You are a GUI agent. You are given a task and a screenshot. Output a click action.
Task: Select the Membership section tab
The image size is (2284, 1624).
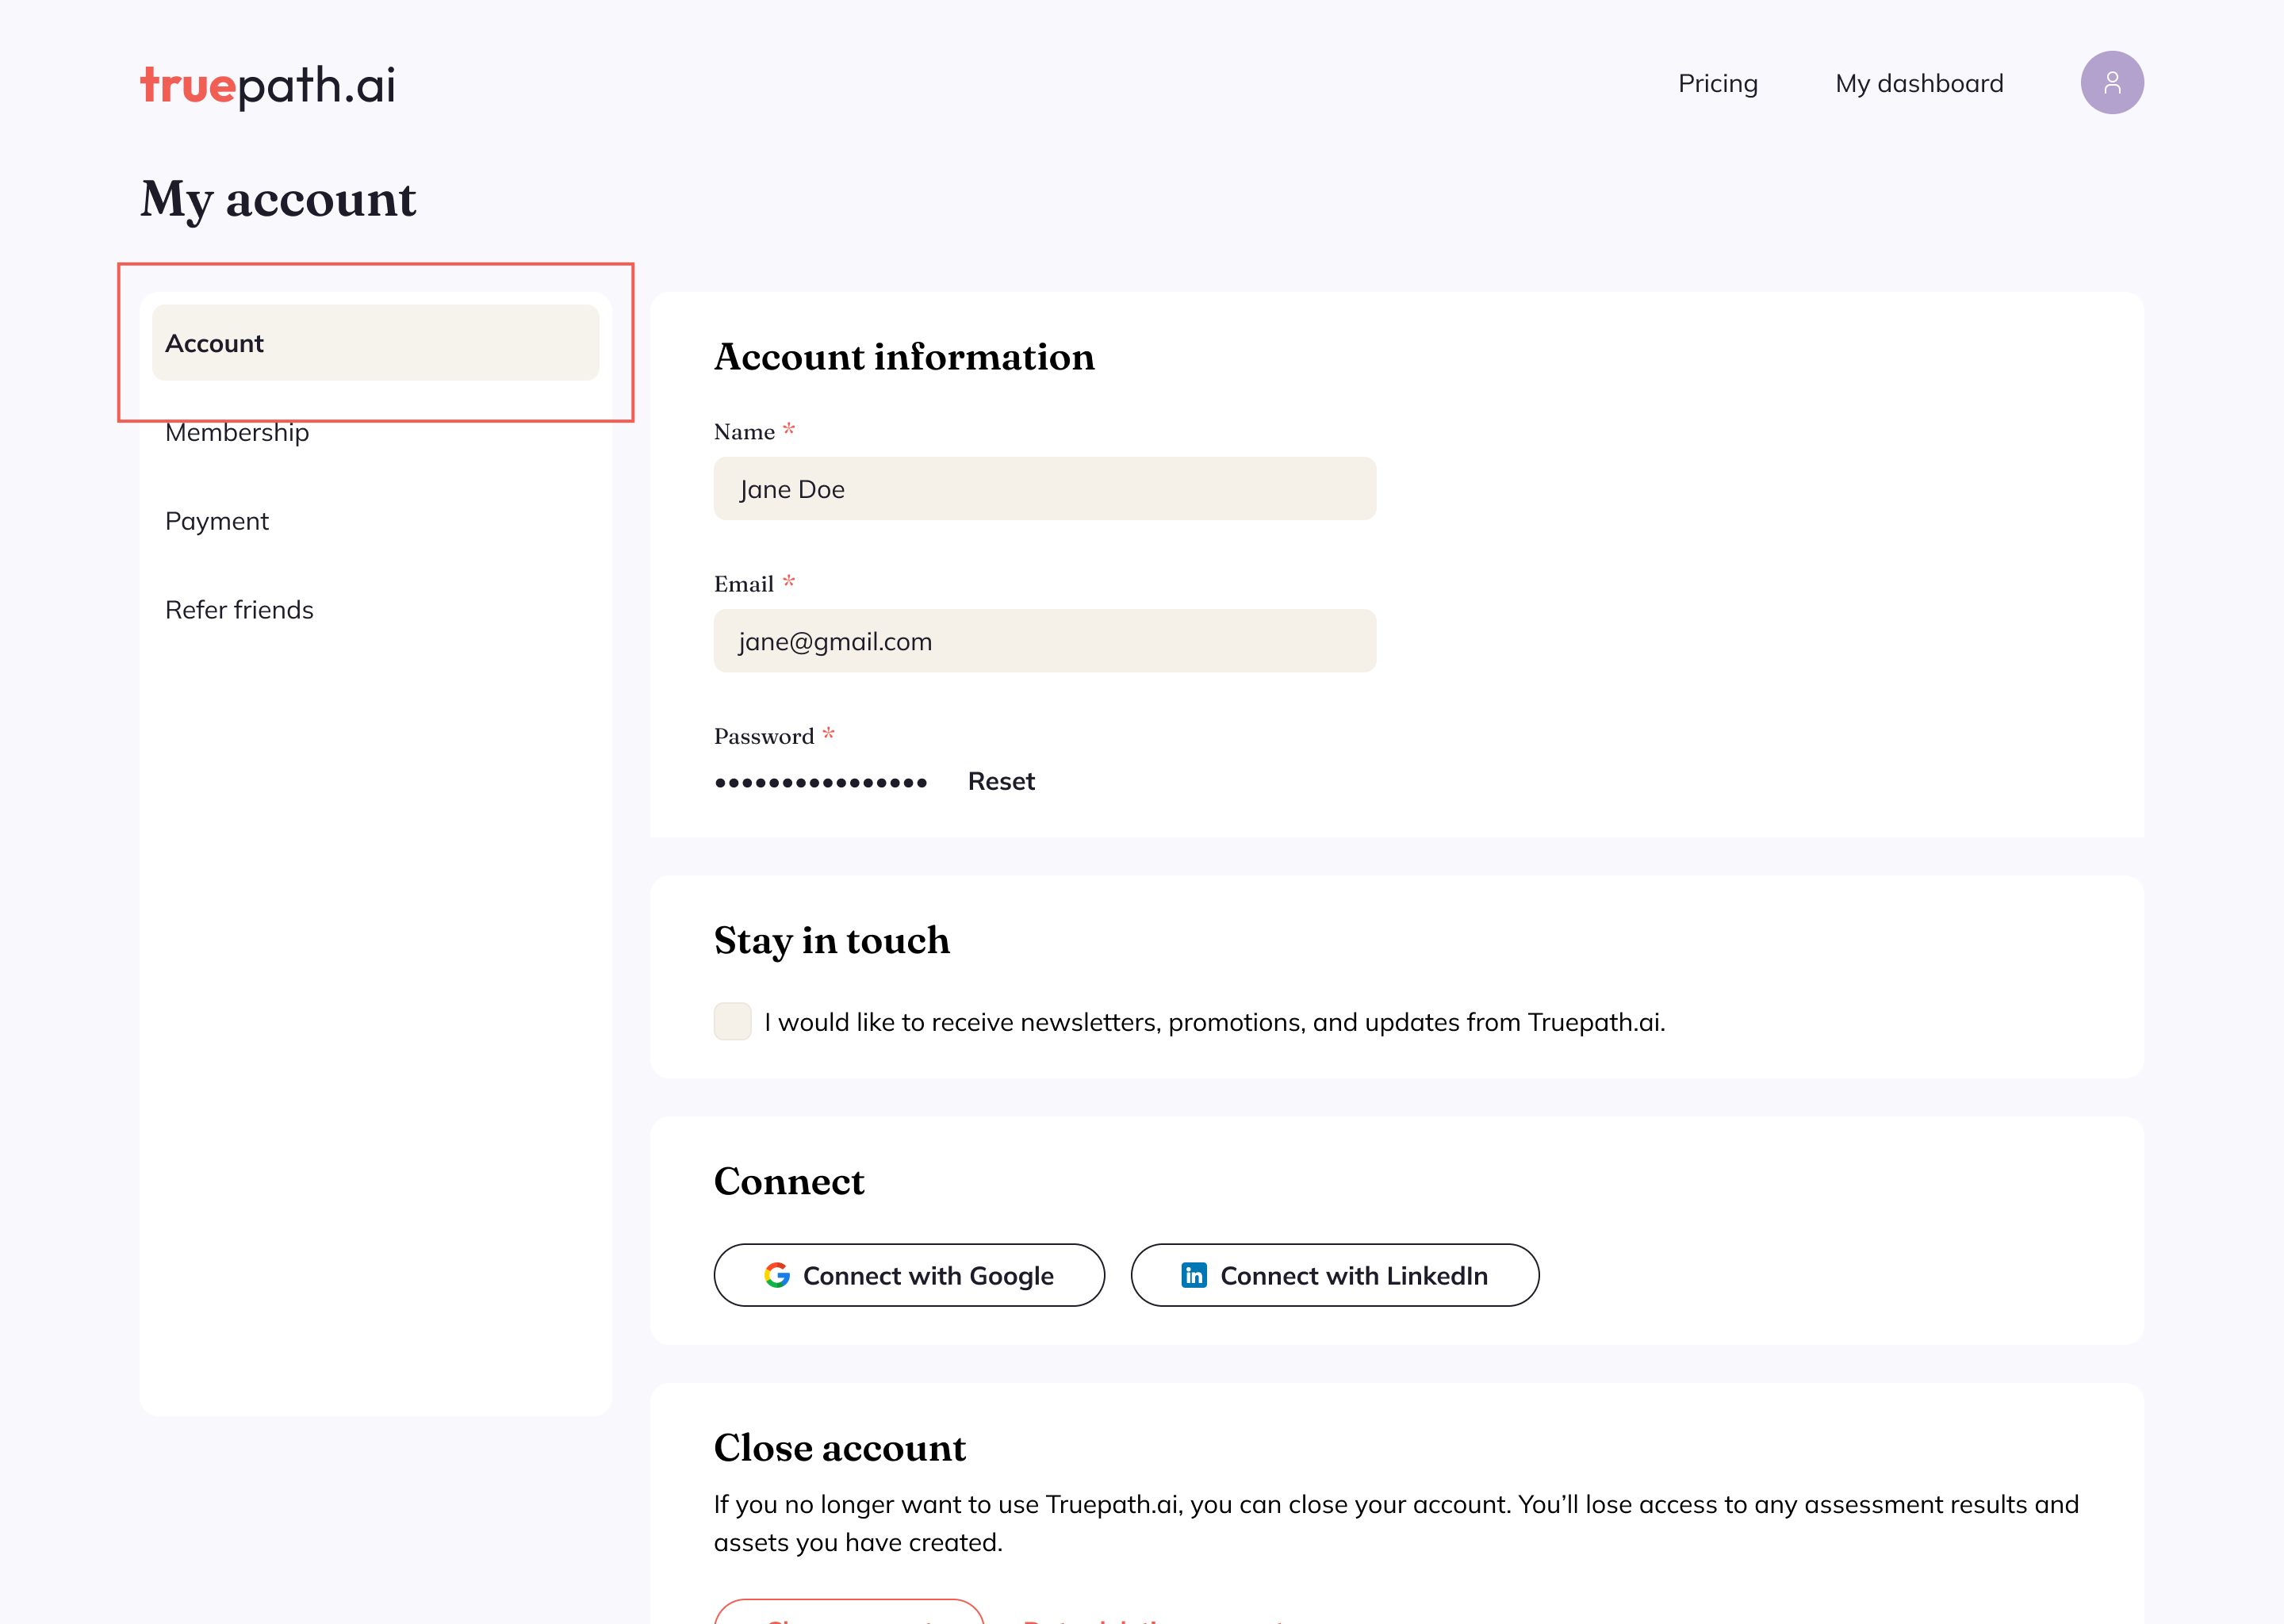pos(237,431)
